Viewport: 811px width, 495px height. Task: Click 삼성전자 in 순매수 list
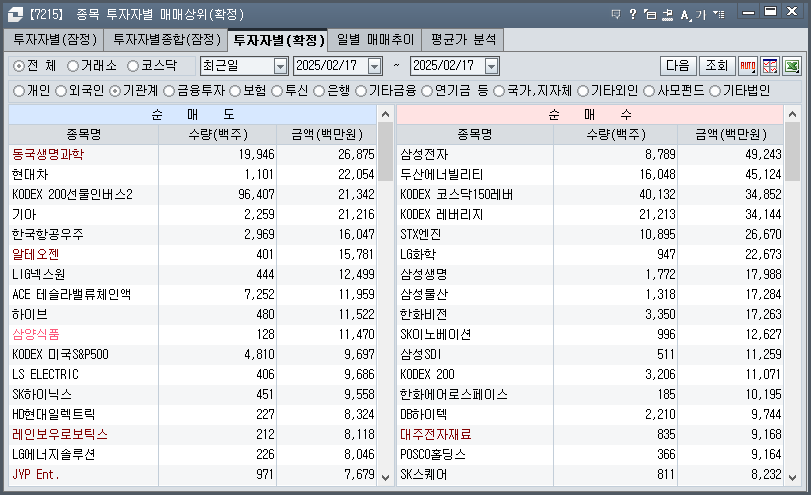[x=424, y=154]
